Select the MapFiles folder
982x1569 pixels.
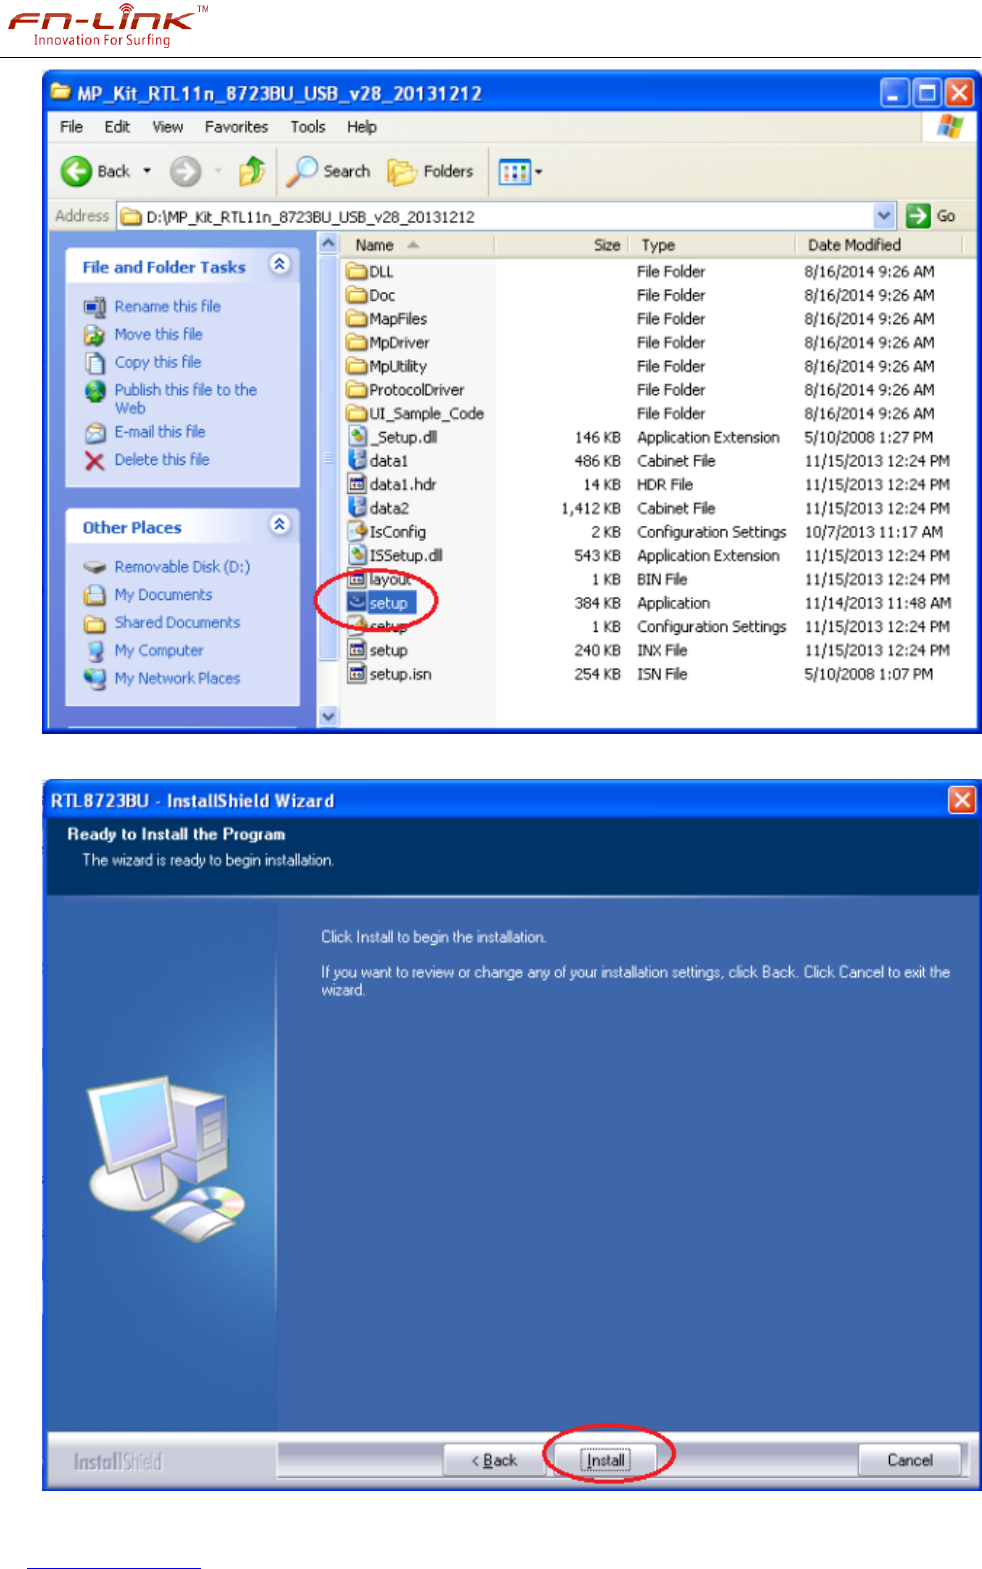point(387,319)
